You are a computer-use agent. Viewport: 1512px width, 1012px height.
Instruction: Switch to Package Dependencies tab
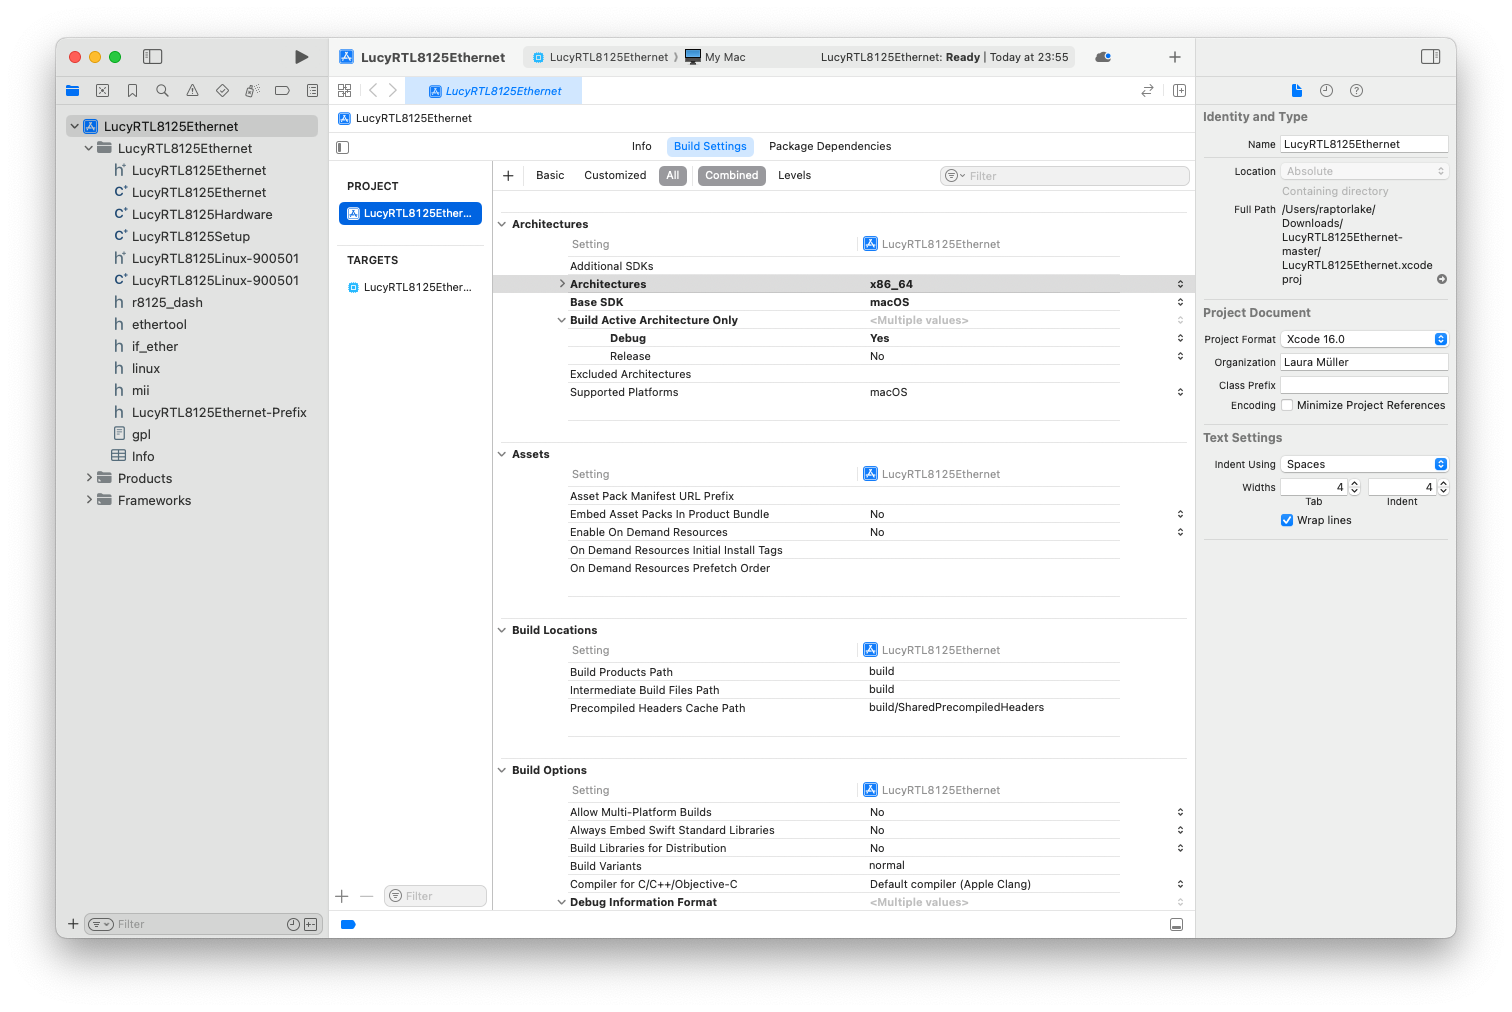[x=830, y=147]
